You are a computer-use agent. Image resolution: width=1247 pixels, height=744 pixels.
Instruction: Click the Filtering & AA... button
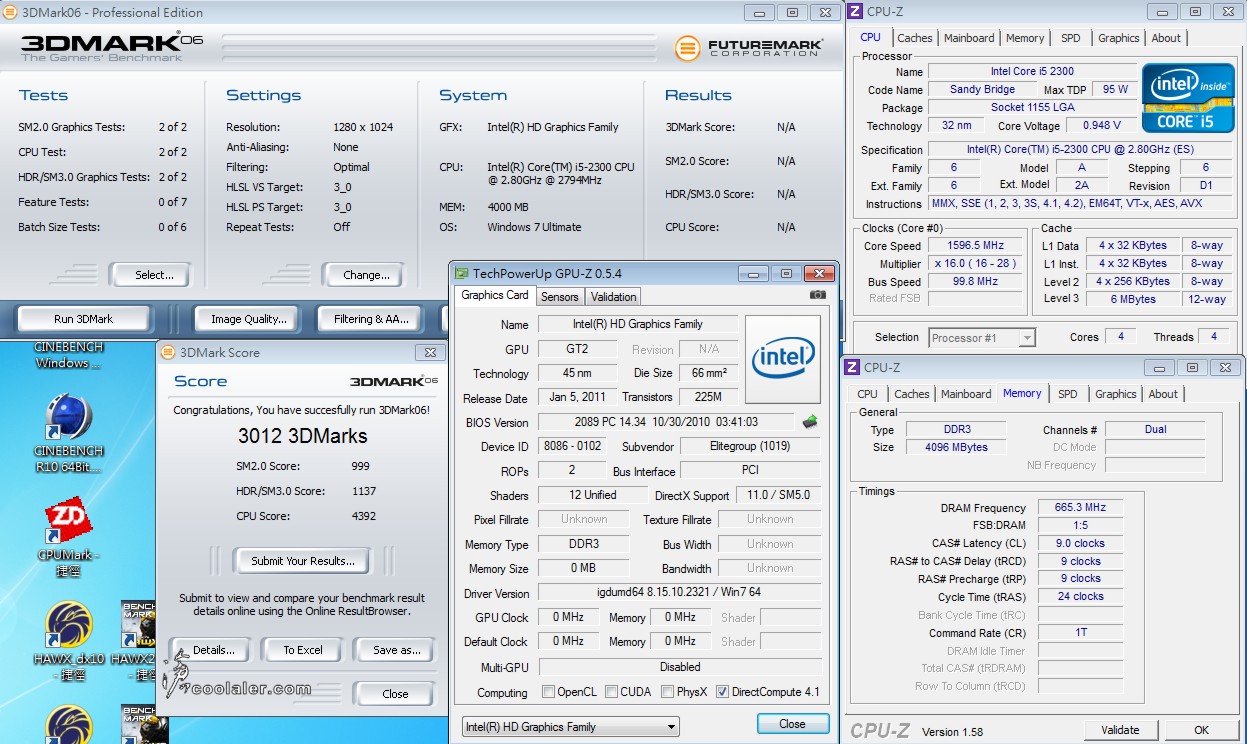coord(372,319)
